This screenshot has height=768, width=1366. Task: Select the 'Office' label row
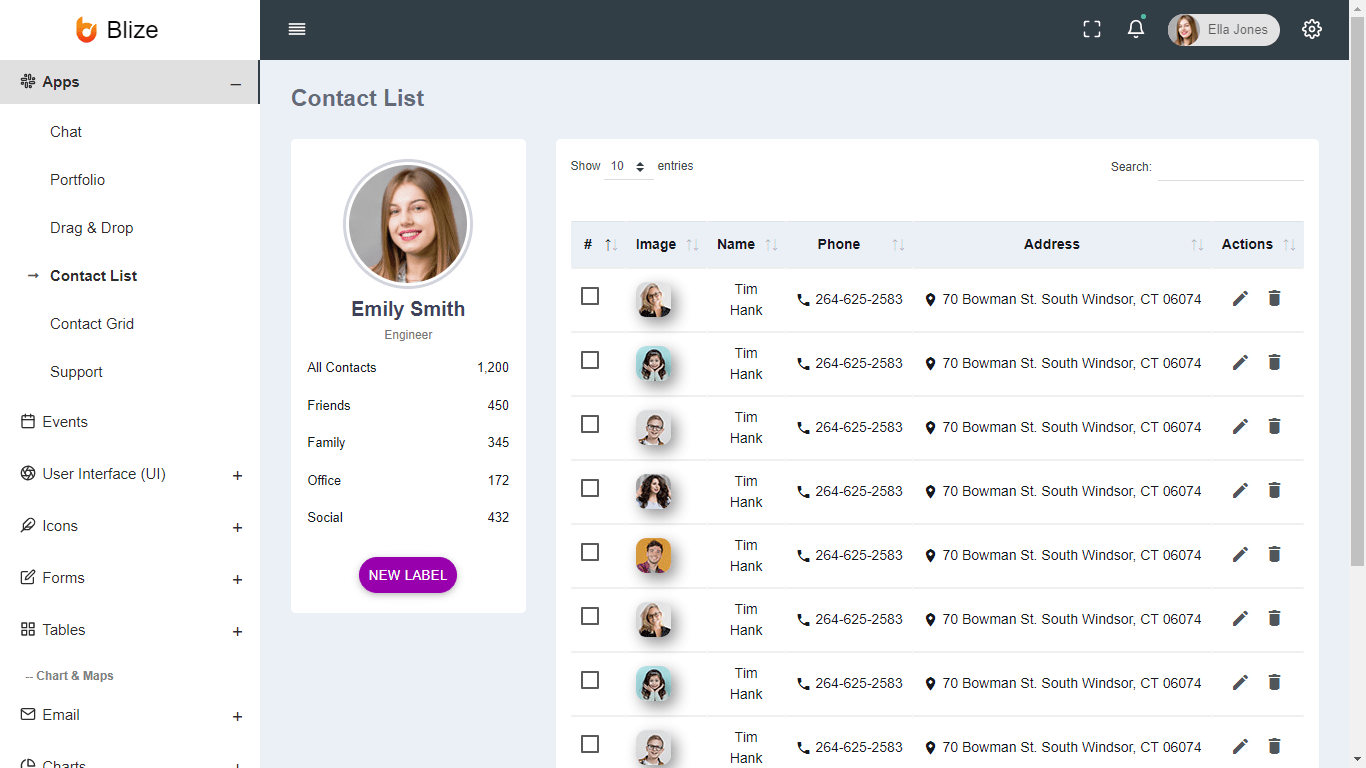click(408, 480)
